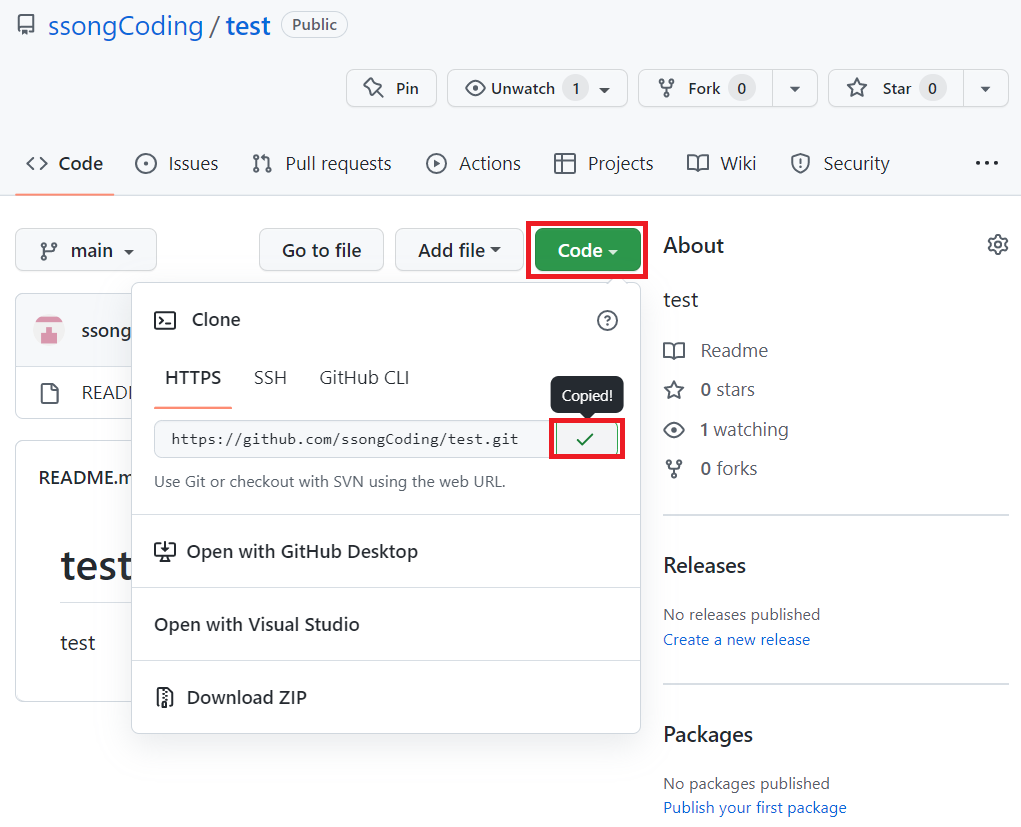
Task: Open the Wiki tab
Action: (x=721, y=163)
